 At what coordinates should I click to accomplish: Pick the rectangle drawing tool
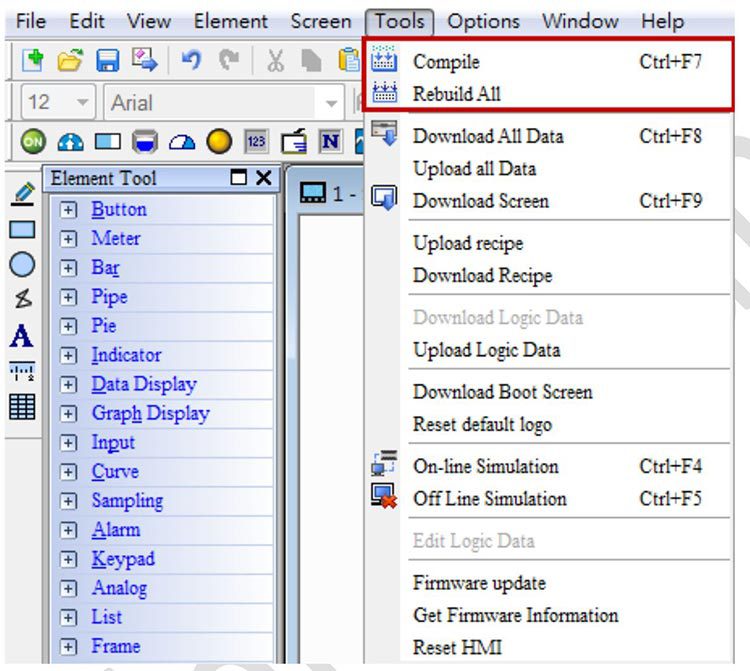[22, 229]
